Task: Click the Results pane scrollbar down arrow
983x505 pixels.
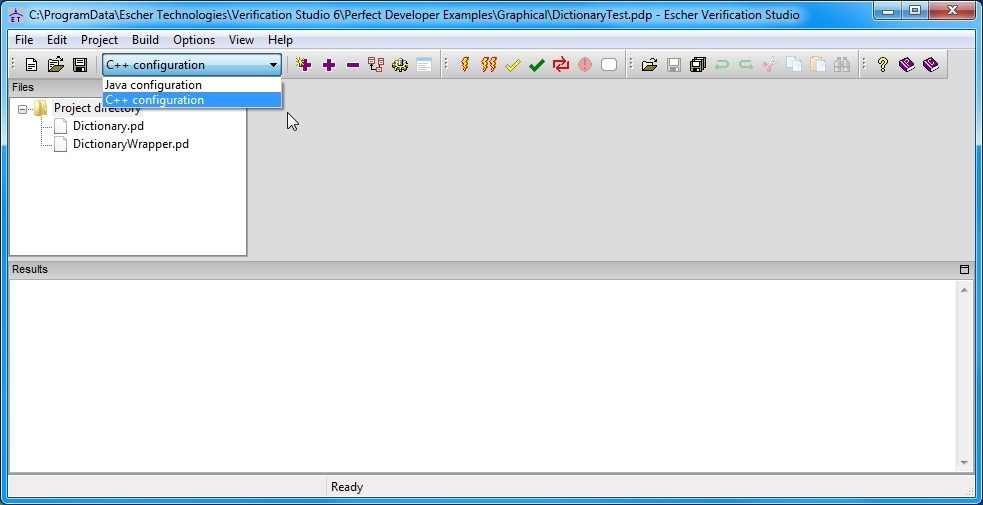Action: [x=964, y=463]
